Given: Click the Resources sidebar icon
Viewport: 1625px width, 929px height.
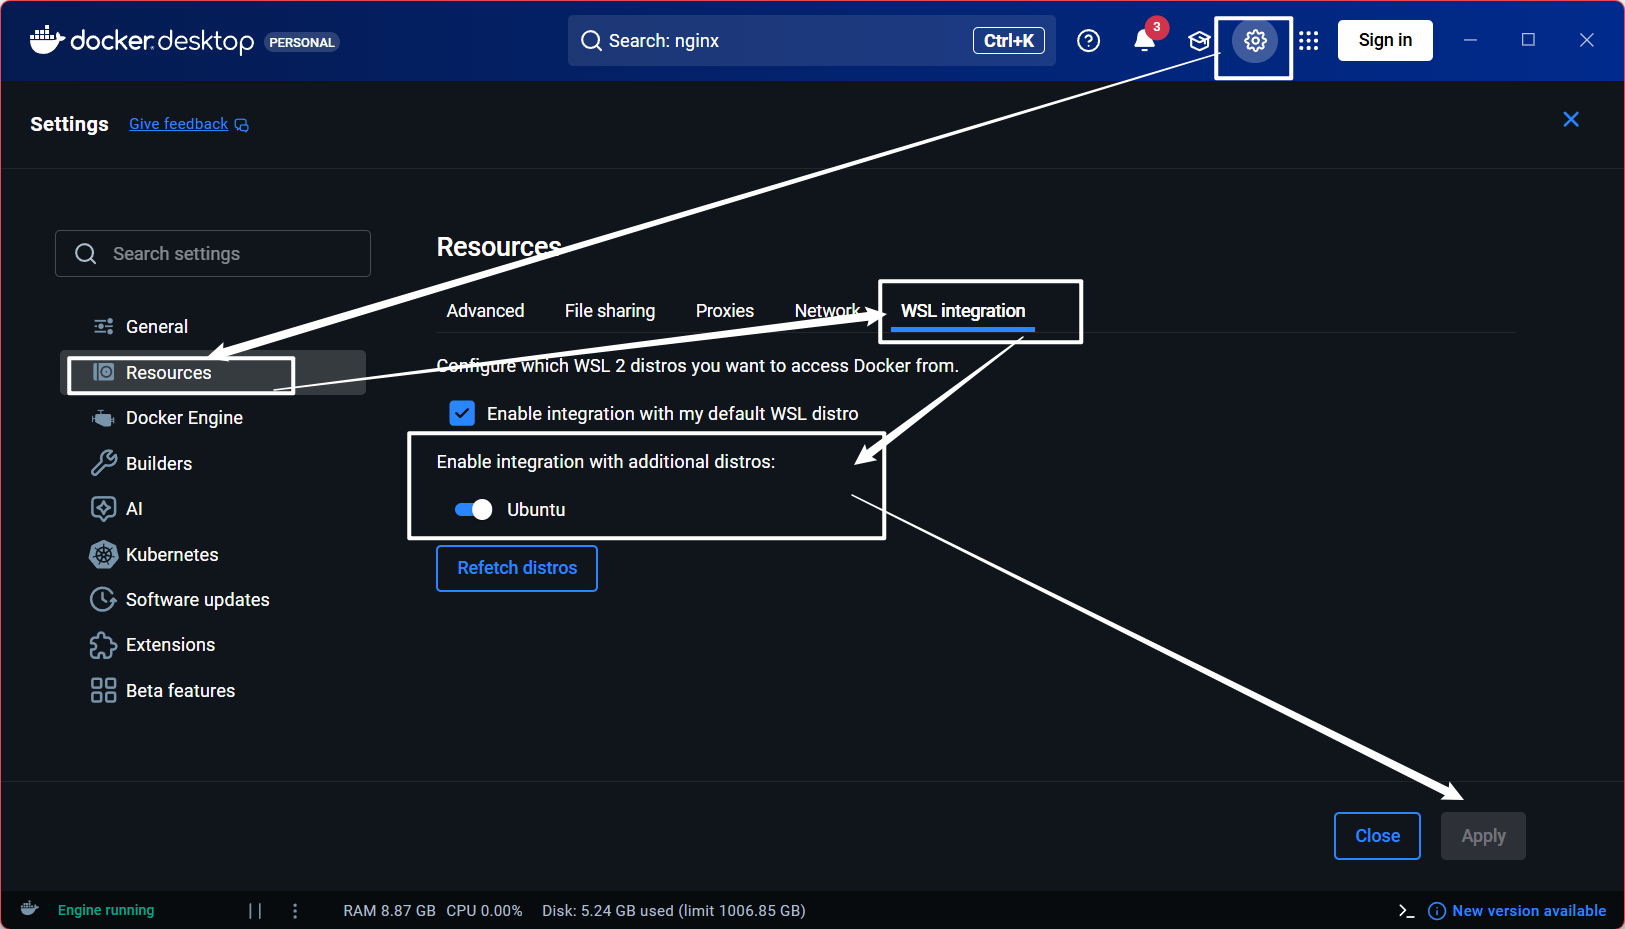Looking at the screenshot, I should 103,372.
